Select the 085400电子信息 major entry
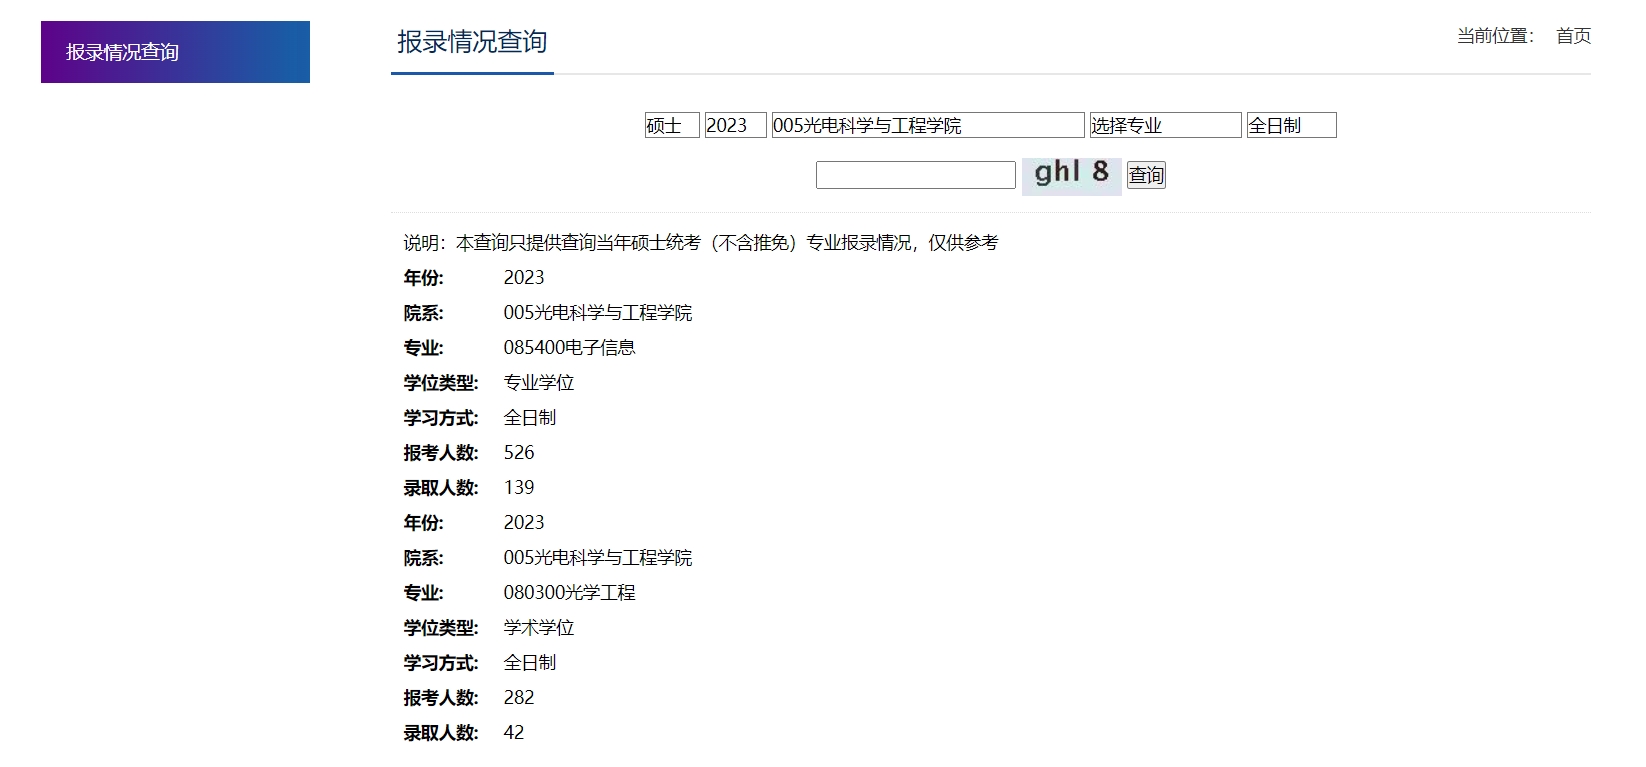The height and width of the screenshot is (767, 1646). pos(569,348)
